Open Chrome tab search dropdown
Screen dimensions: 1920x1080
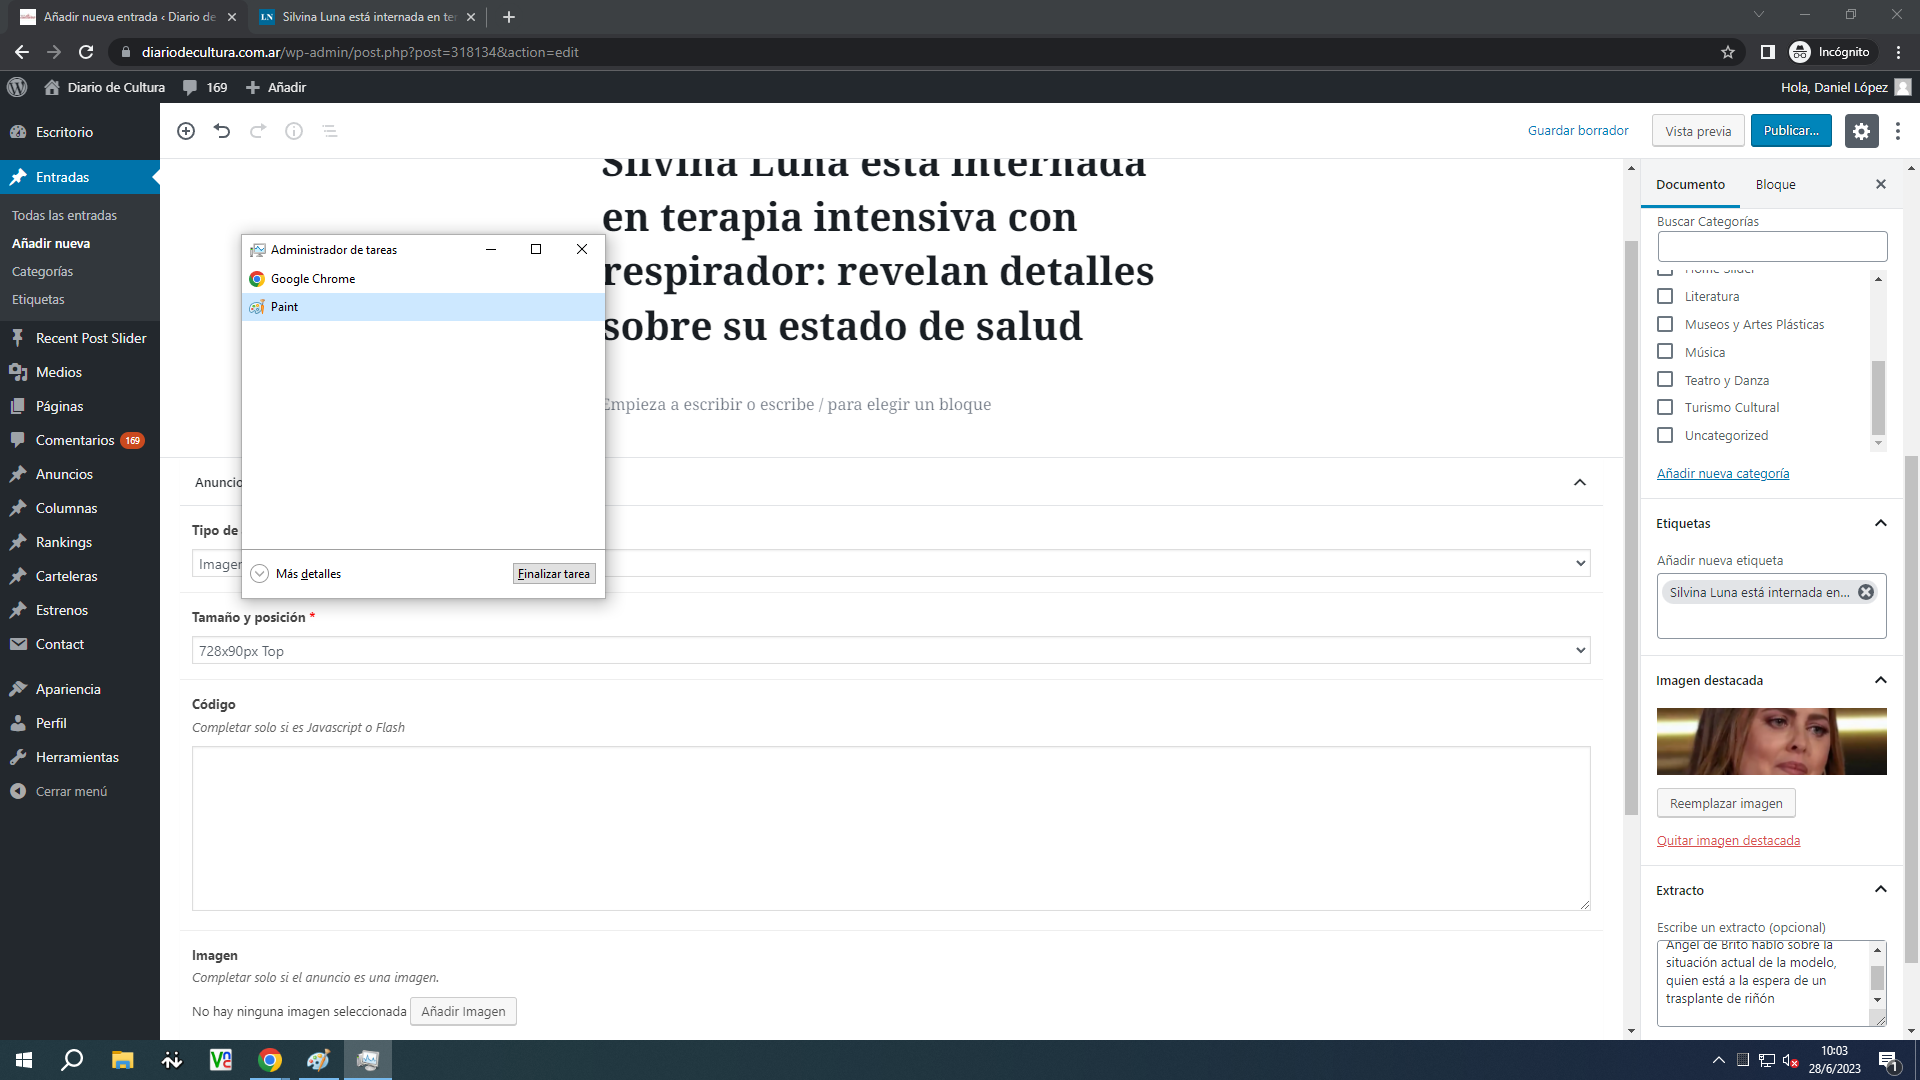pos(1759,15)
